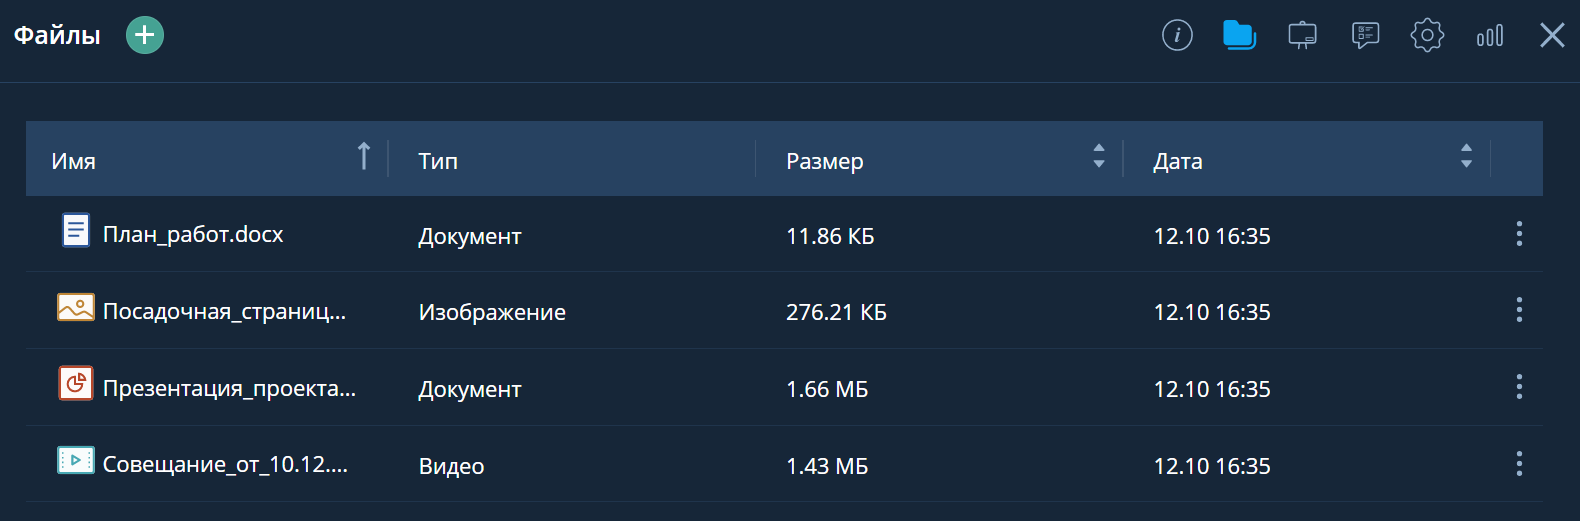Click the Презентация_проекта presentation file icon
Viewport: 1580px width, 521px height.
[x=76, y=383]
